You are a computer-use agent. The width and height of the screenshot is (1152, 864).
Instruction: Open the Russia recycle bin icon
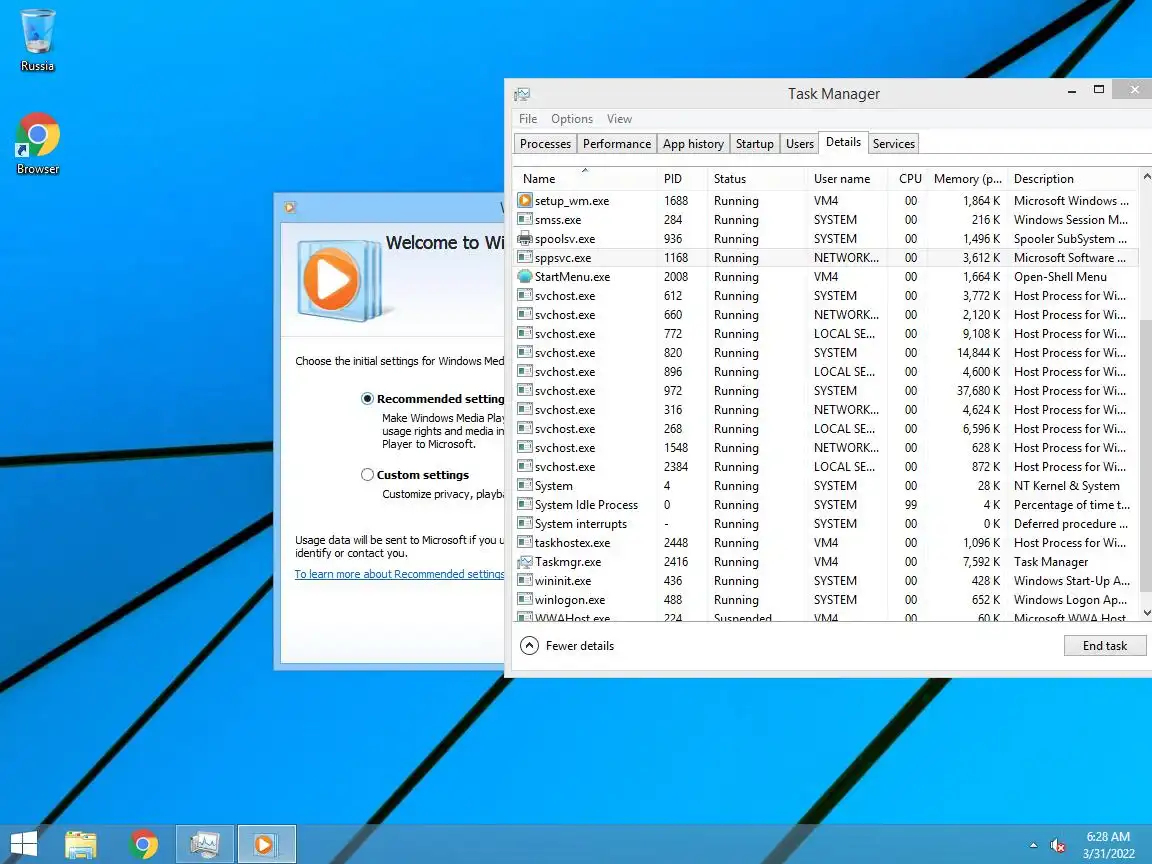pyautogui.click(x=37, y=40)
